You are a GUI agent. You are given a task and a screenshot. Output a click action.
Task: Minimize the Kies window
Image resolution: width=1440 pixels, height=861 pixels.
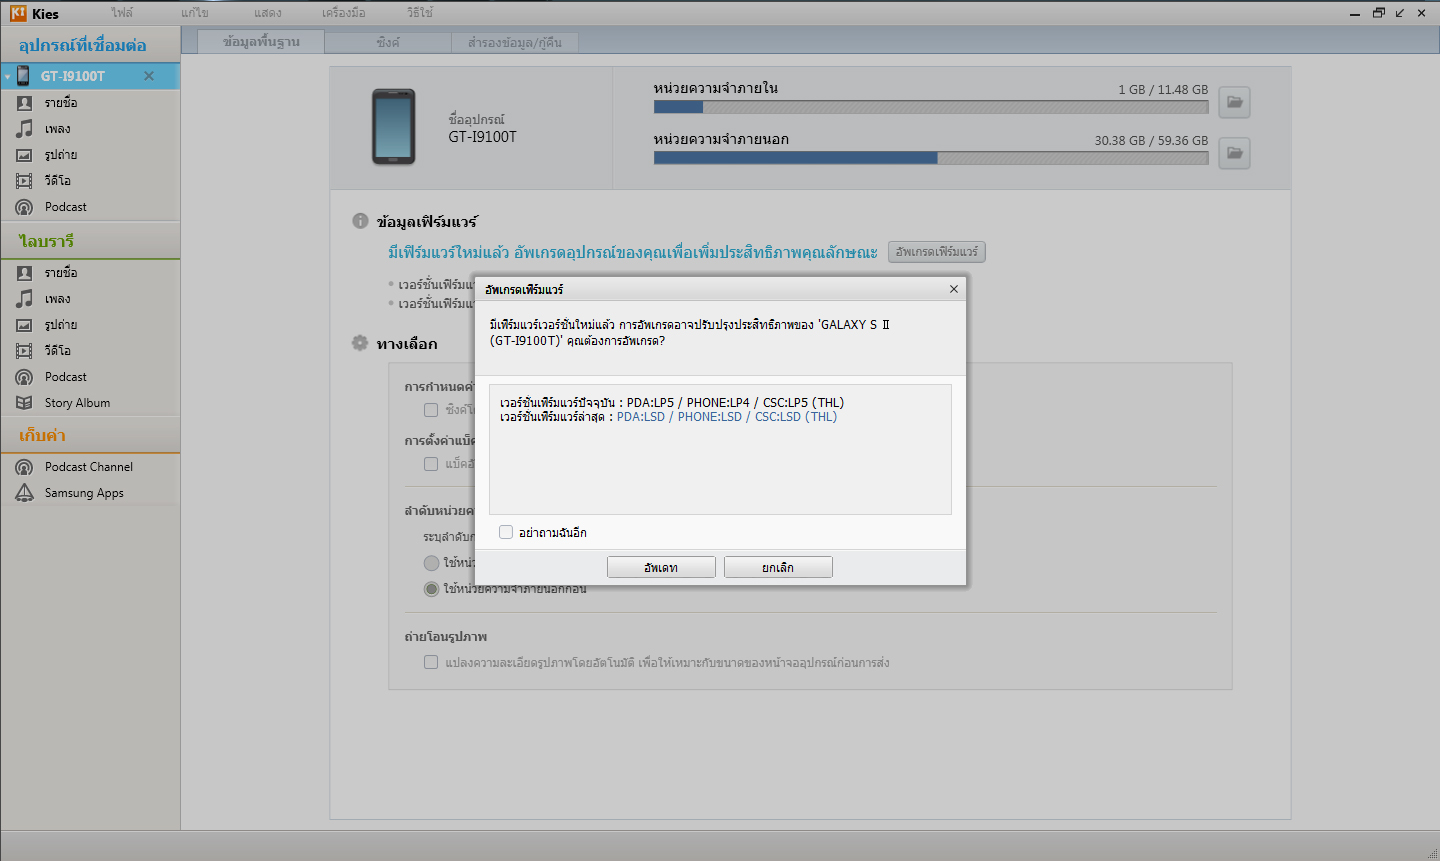click(1355, 14)
